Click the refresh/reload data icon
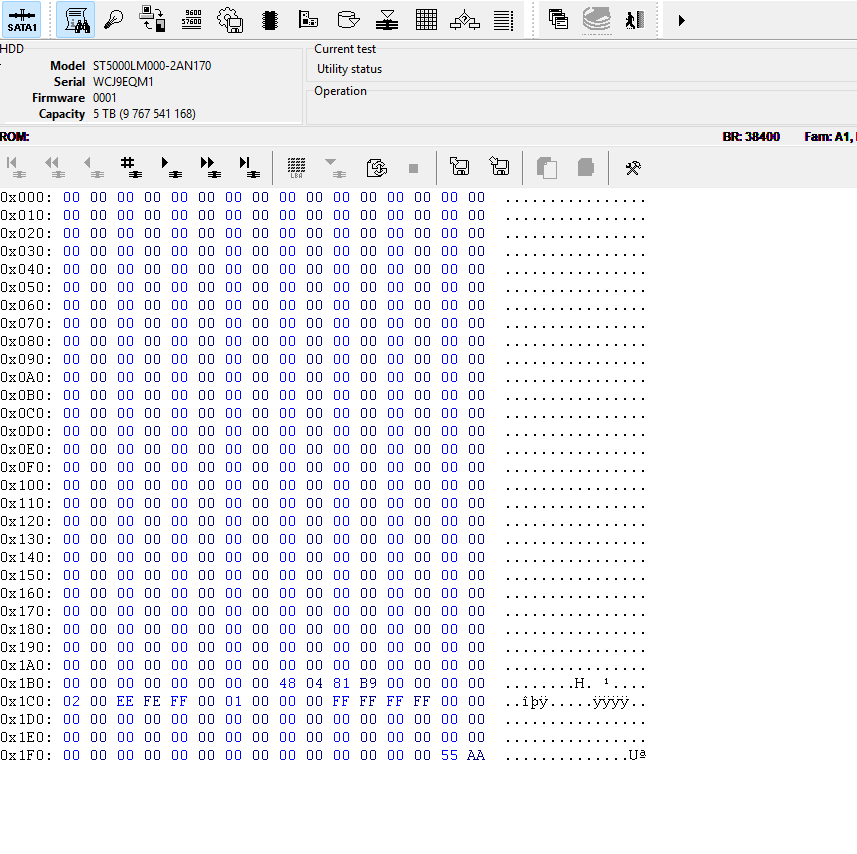857x854 pixels. (377, 167)
